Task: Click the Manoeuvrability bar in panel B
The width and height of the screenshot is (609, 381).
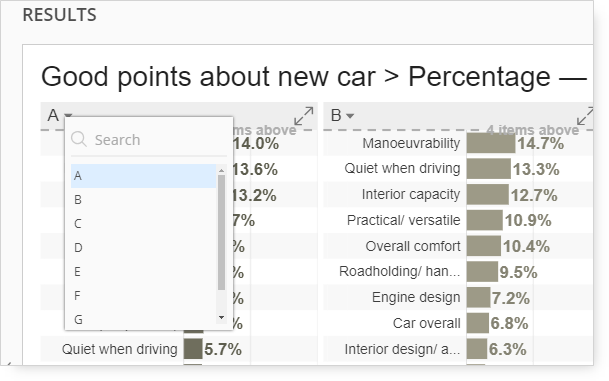Action: 491,143
